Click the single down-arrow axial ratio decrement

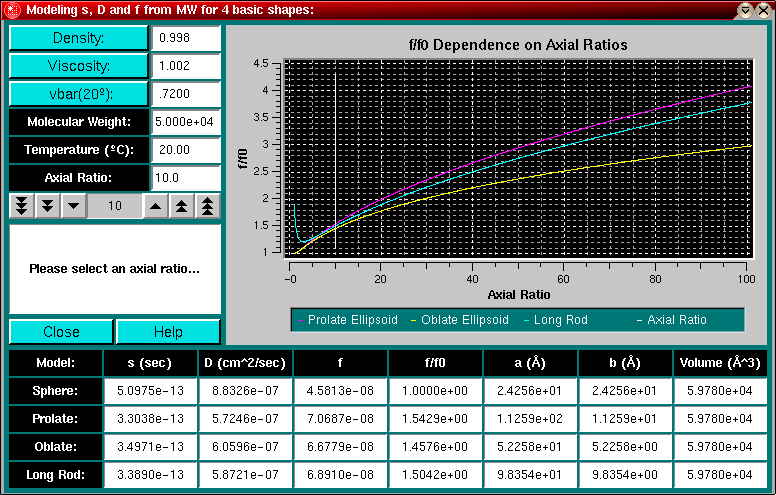(x=73, y=206)
